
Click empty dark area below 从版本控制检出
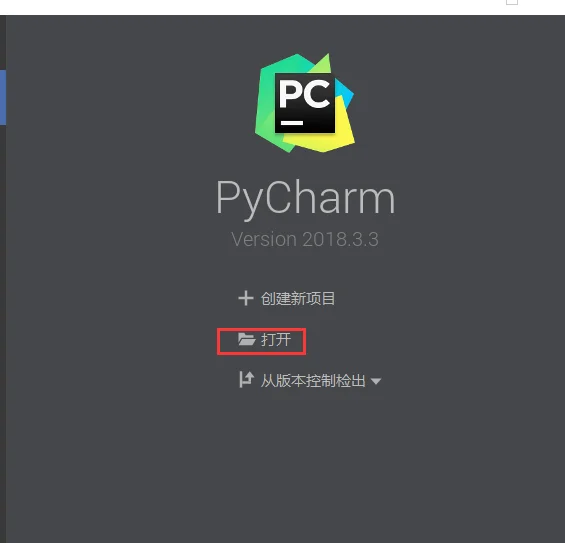[x=306, y=468]
